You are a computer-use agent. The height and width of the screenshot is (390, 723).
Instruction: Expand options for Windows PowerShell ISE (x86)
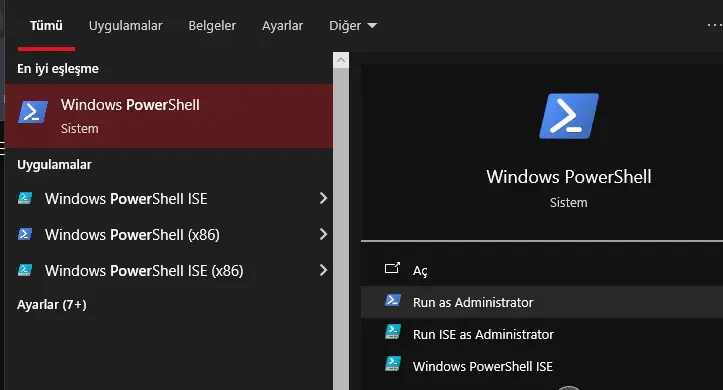[324, 270]
